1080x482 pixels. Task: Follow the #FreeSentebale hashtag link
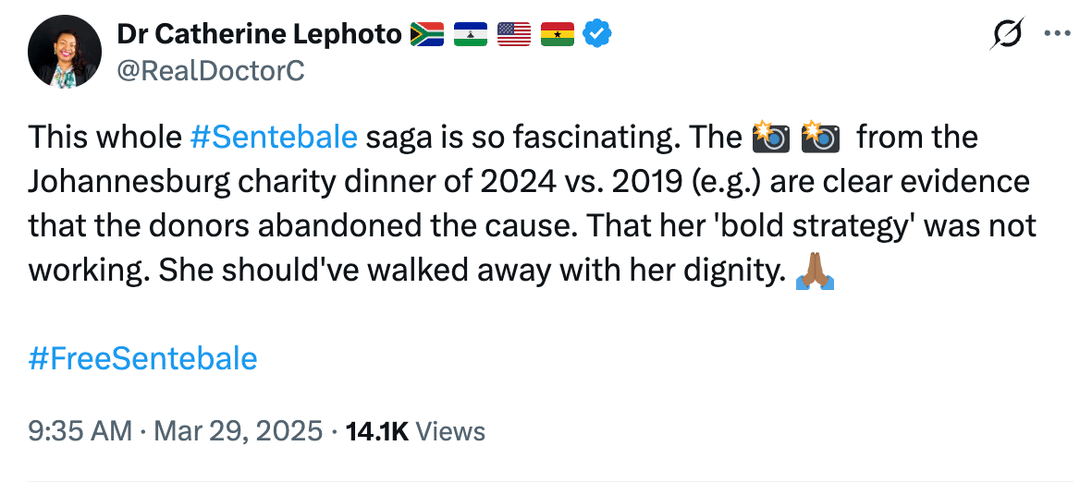pyautogui.click(x=142, y=359)
